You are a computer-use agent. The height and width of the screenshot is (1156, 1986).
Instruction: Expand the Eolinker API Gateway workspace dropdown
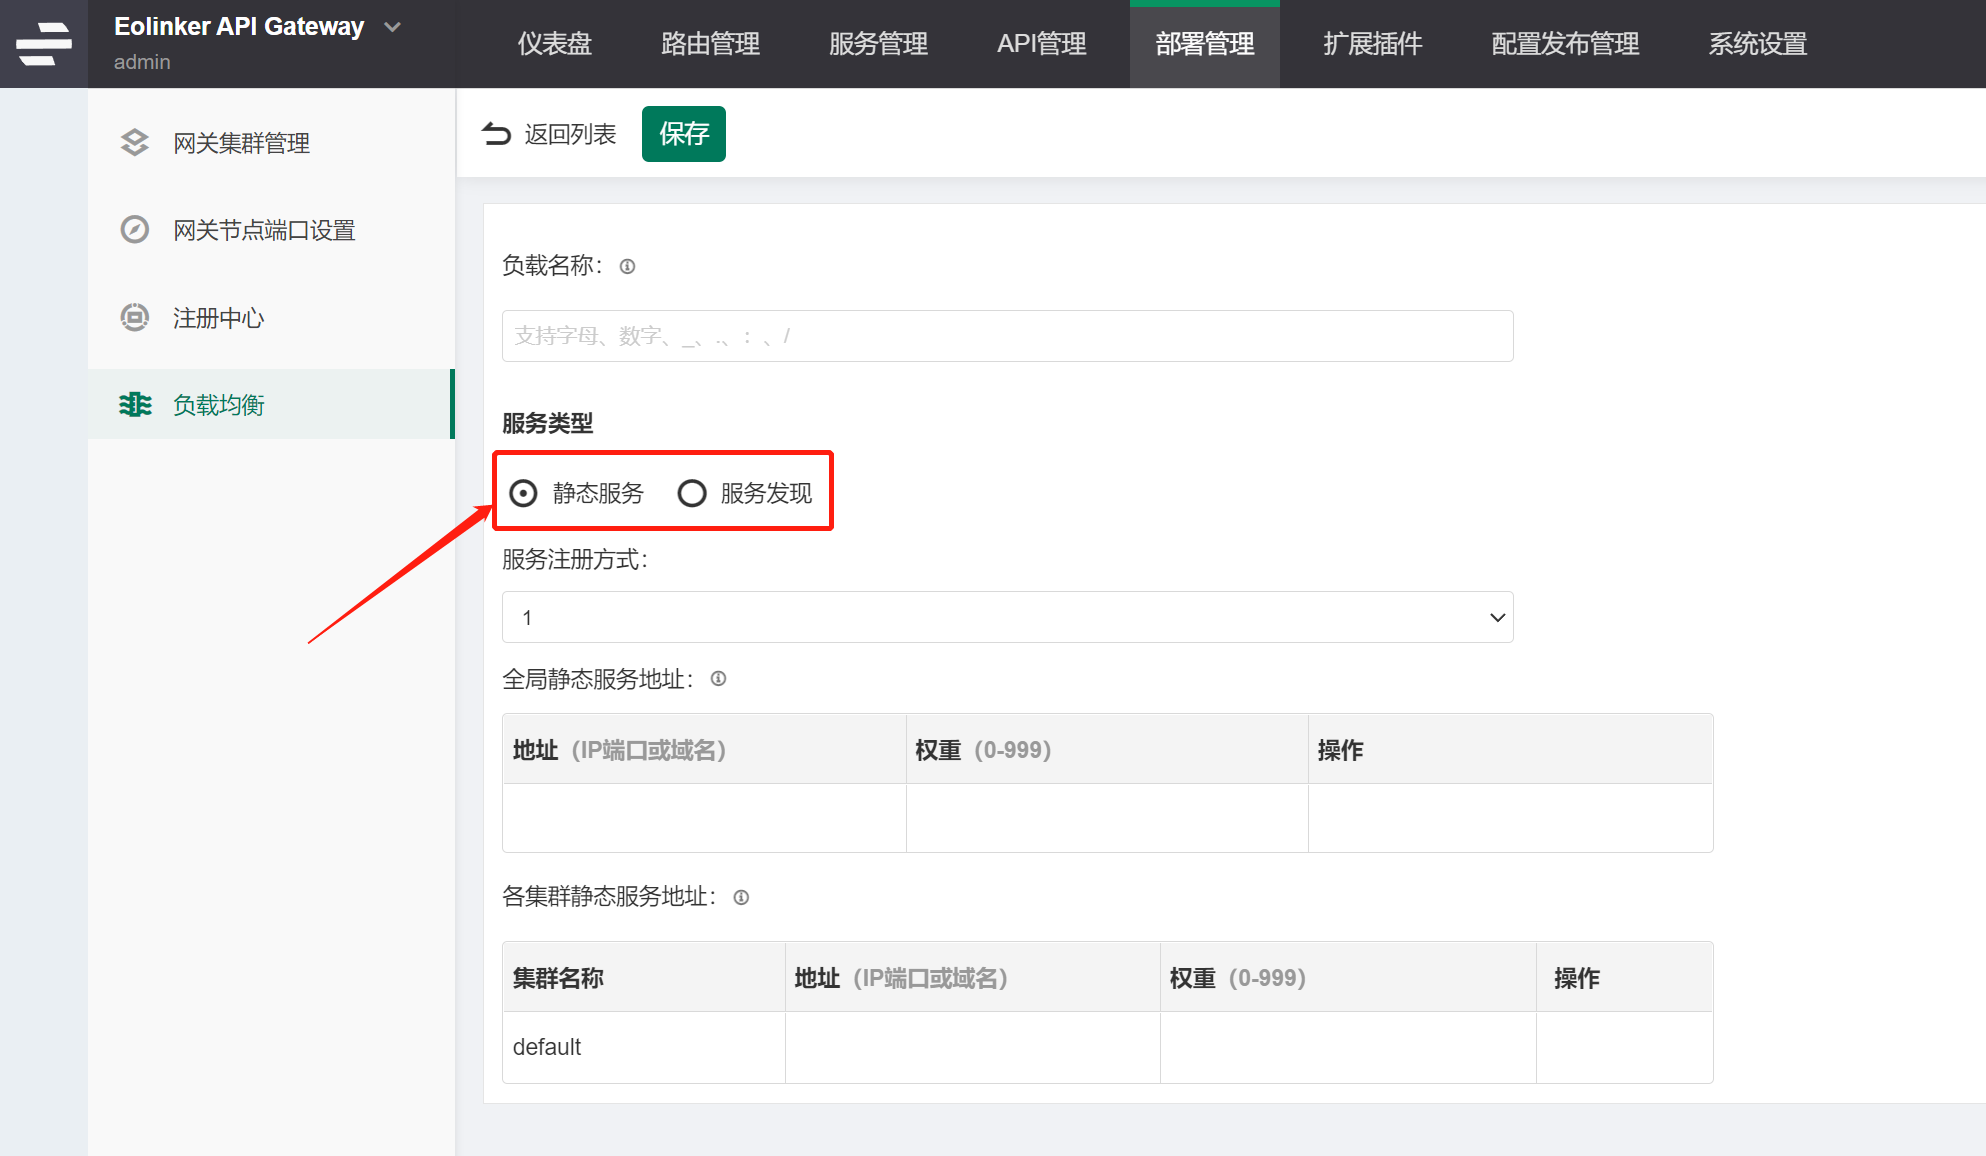[391, 27]
